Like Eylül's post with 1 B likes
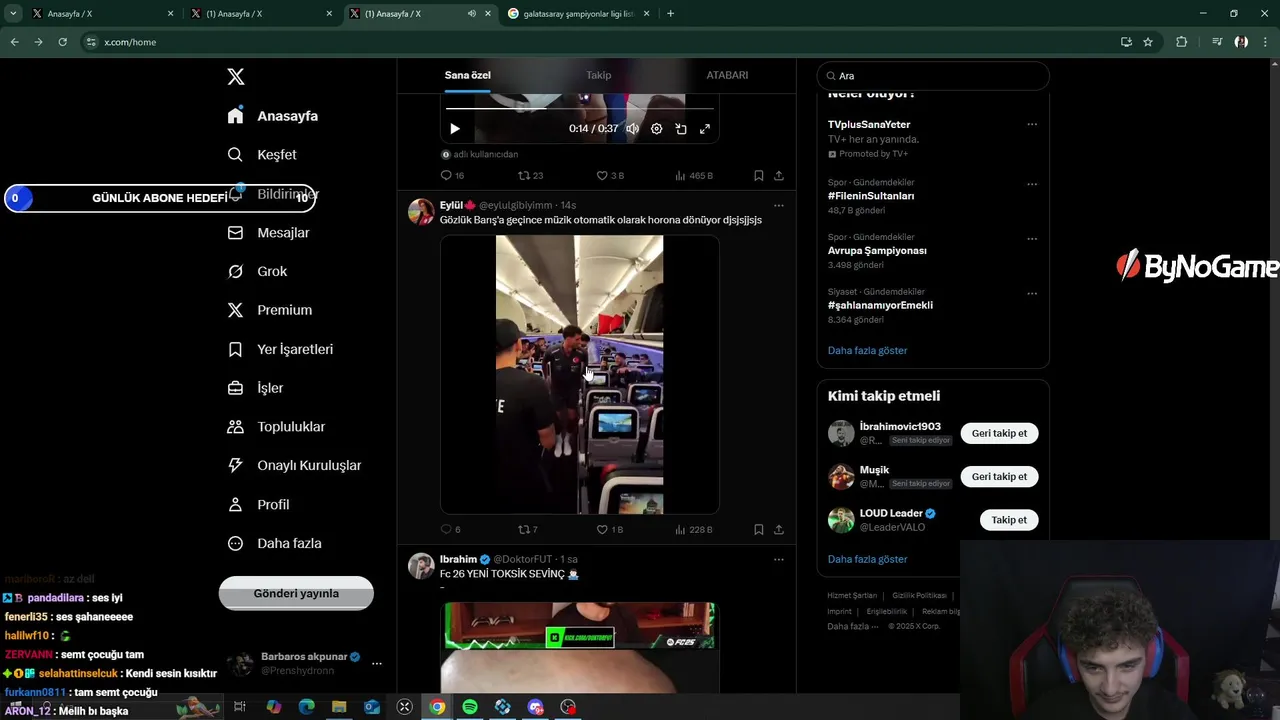The height and width of the screenshot is (720, 1280). pos(610,529)
